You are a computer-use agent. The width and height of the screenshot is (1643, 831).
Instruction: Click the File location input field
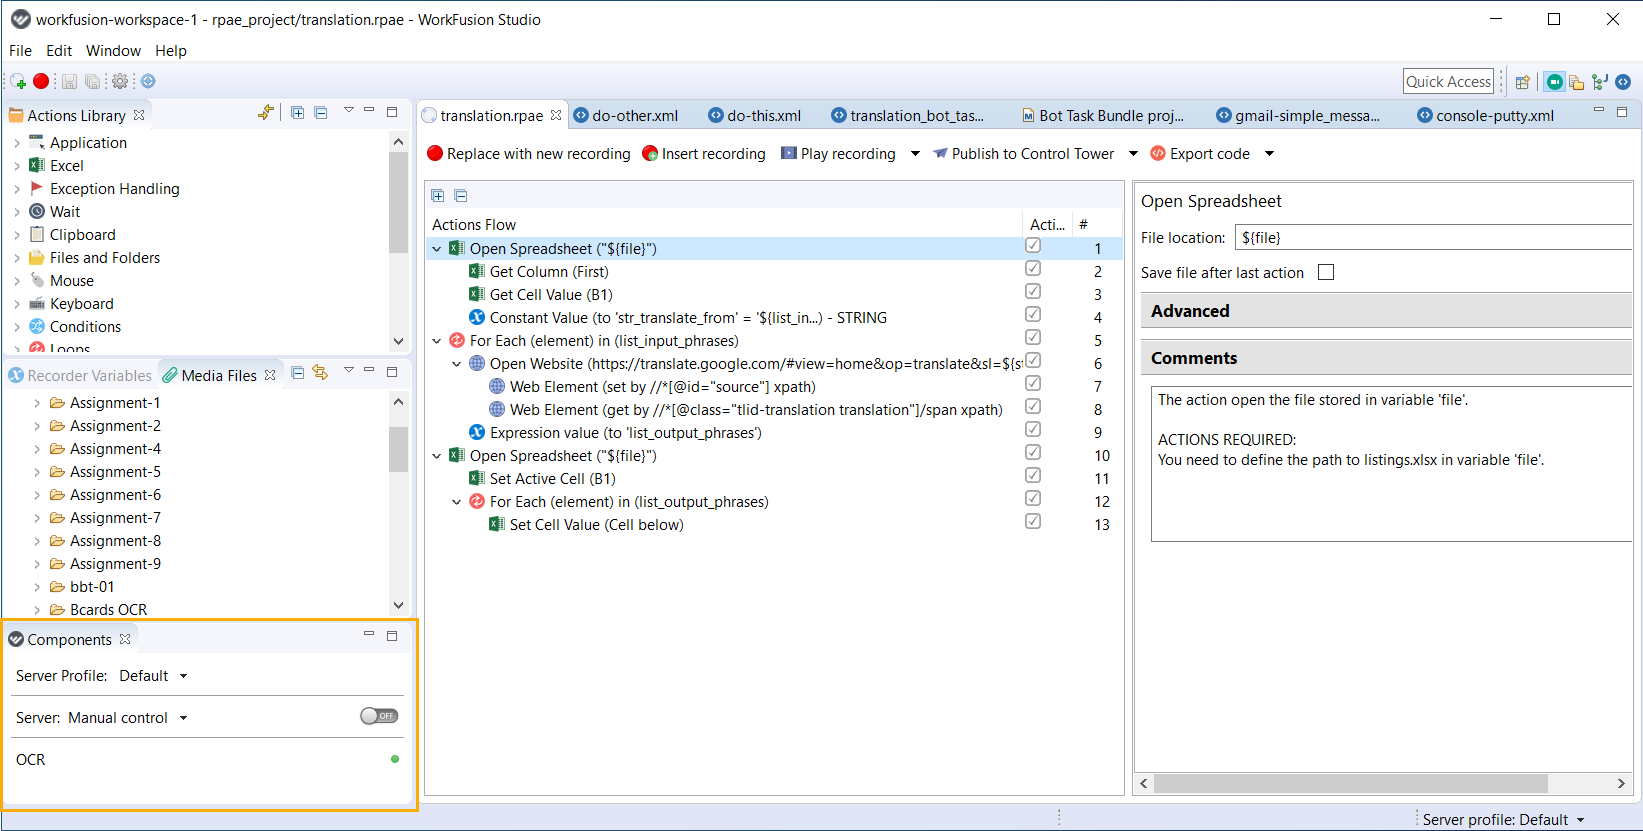(1433, 238)
